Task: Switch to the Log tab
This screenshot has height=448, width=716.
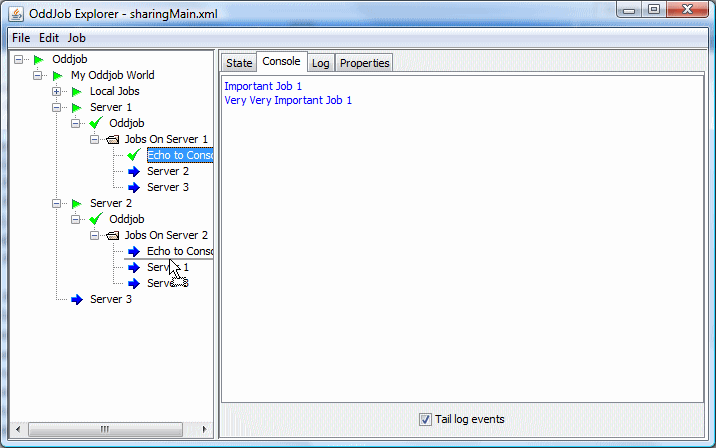Action: point(320,63)
